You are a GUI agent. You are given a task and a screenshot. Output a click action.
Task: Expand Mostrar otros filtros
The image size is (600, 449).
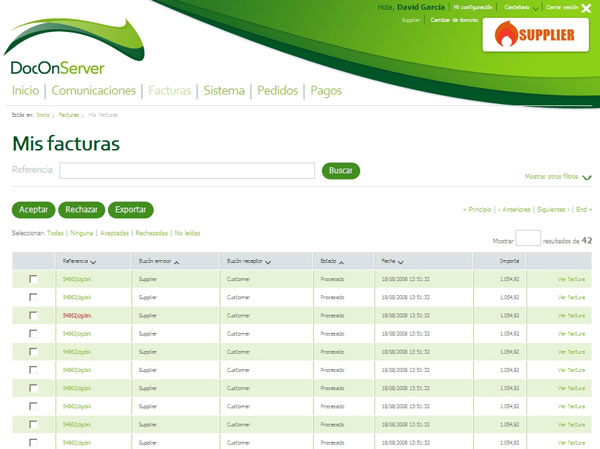pyautogui.click(x=558, y=176)
